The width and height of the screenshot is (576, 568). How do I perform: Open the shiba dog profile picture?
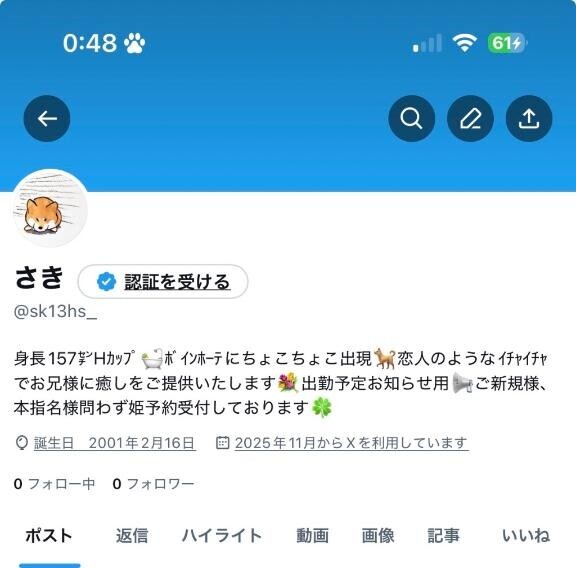pyautogui.click(x=50, y=208)
